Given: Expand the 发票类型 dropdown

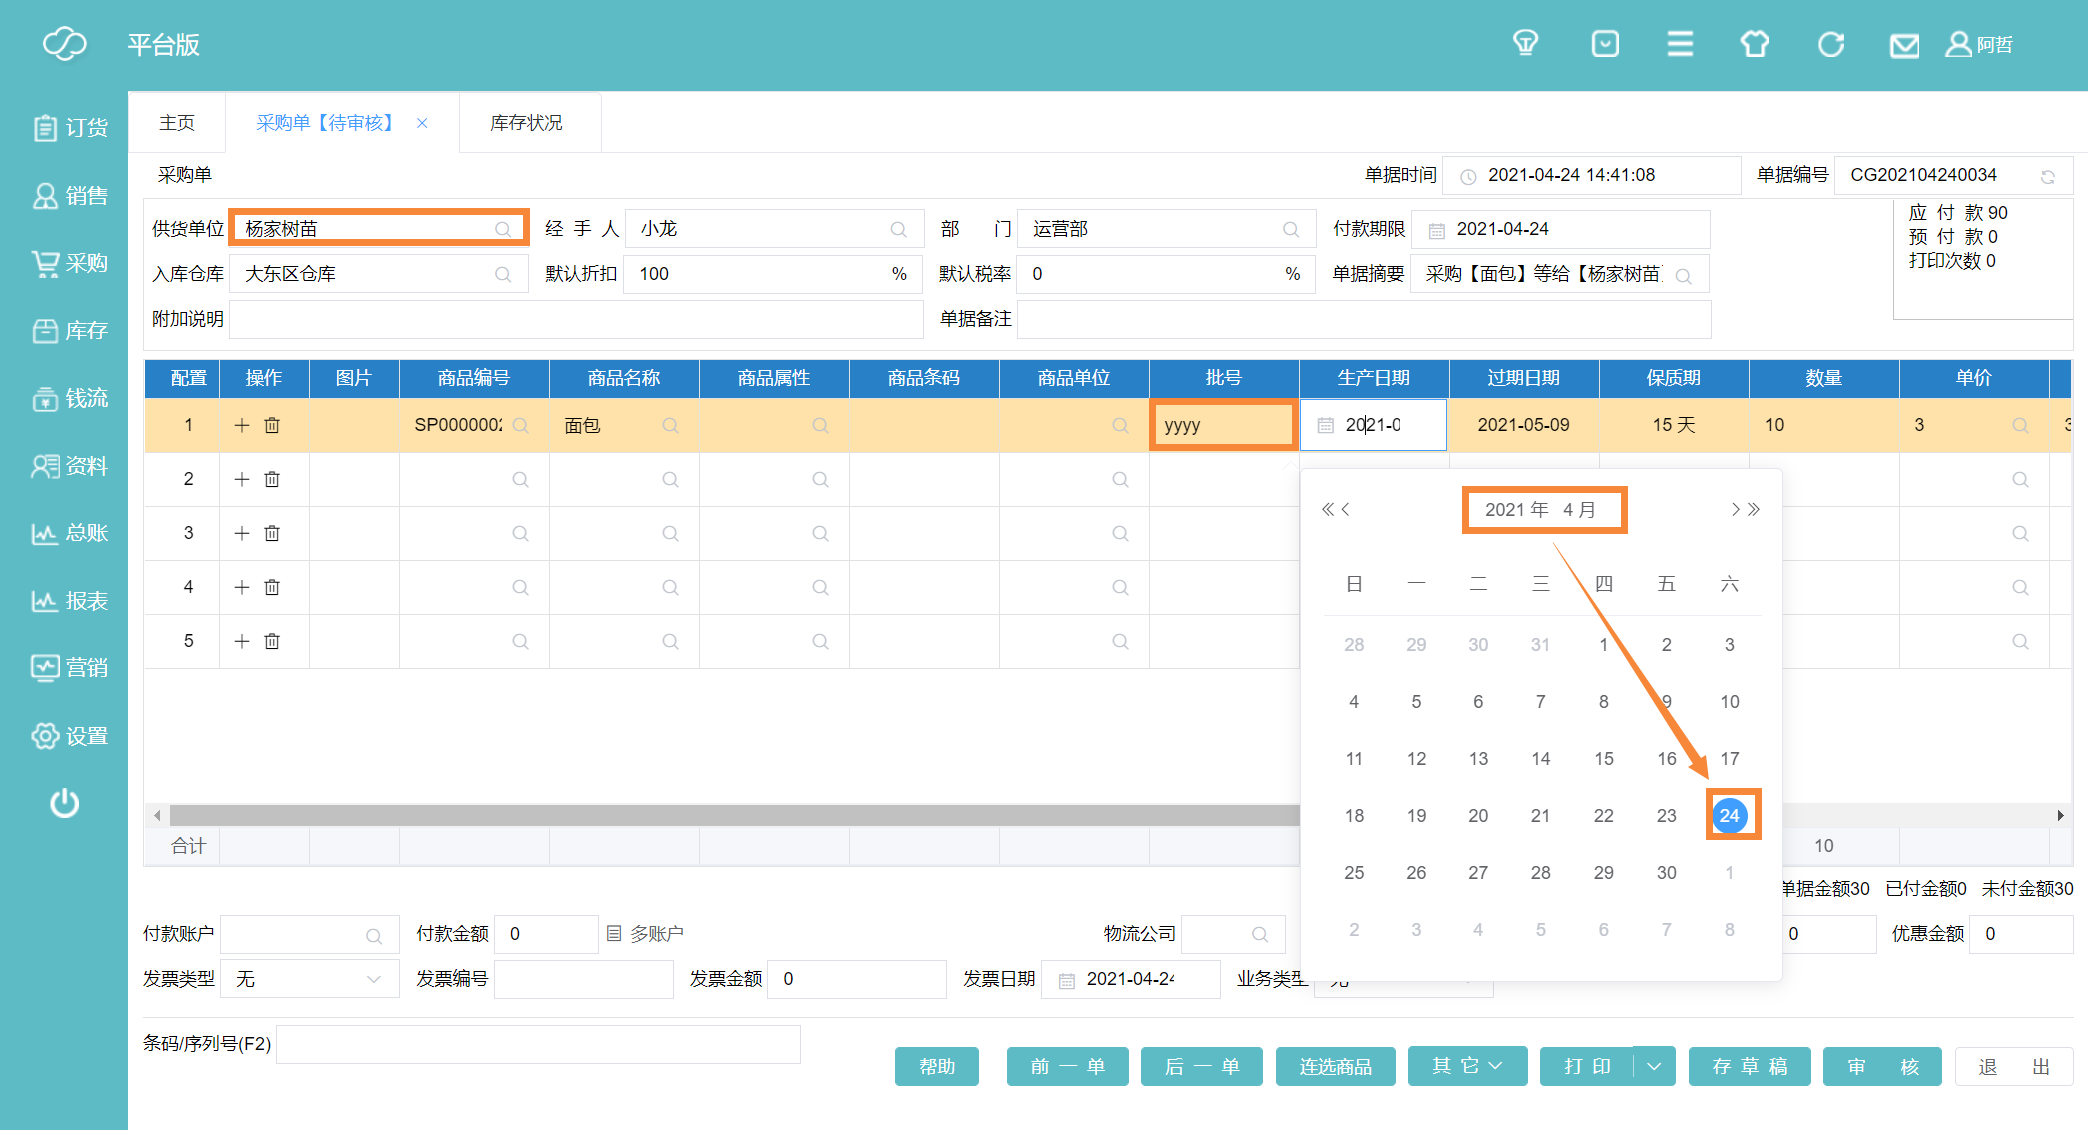Looking at the screenshot, I should coord(374,979).
